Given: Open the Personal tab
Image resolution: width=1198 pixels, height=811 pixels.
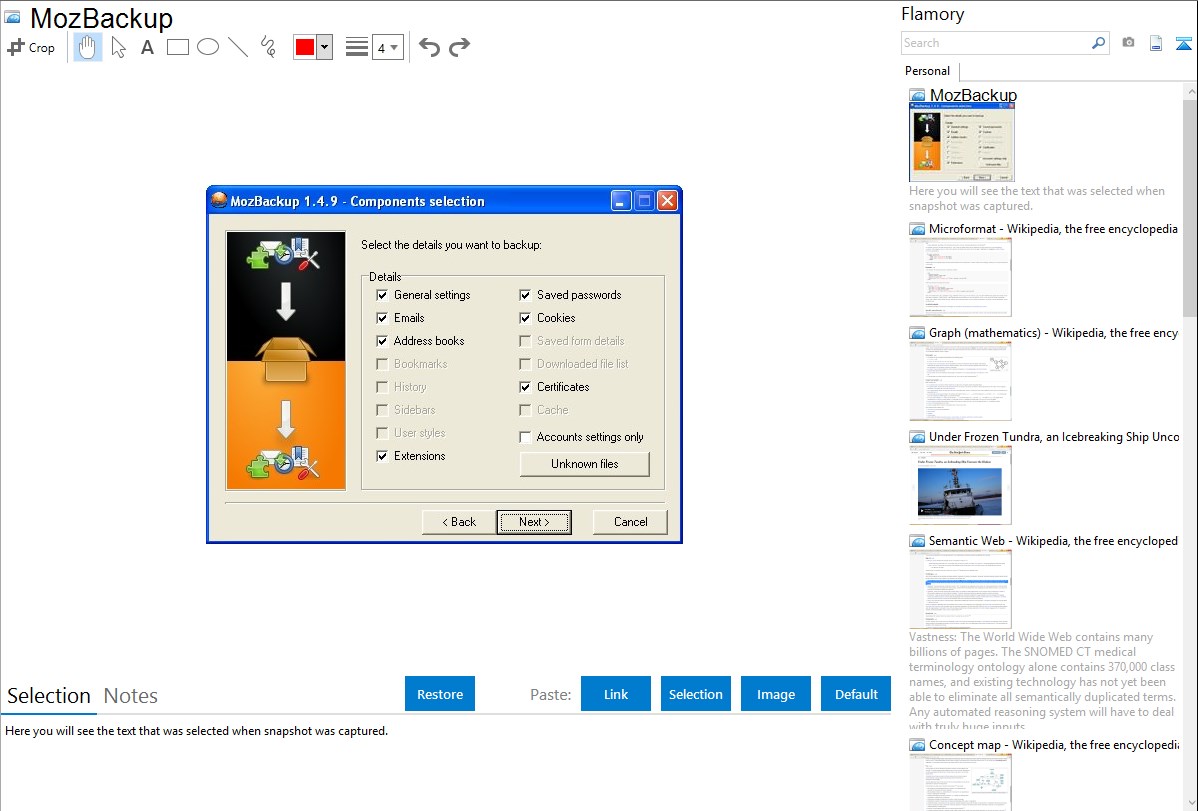Looking at the screenshot, I should tap(928, 70).
